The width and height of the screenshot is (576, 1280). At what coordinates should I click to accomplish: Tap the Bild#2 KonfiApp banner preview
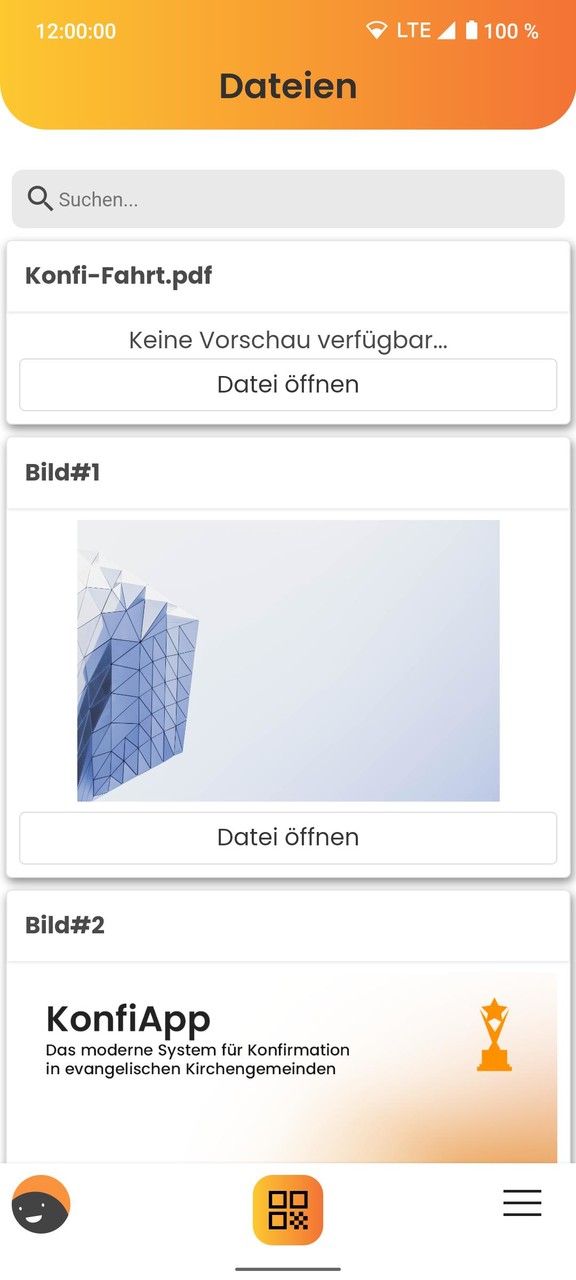(288, 1068)
